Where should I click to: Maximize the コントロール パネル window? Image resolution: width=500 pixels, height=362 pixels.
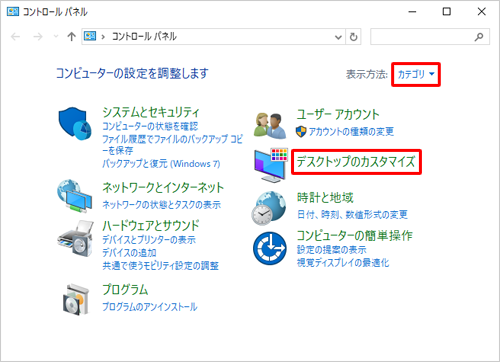click(x=447, y=12)
